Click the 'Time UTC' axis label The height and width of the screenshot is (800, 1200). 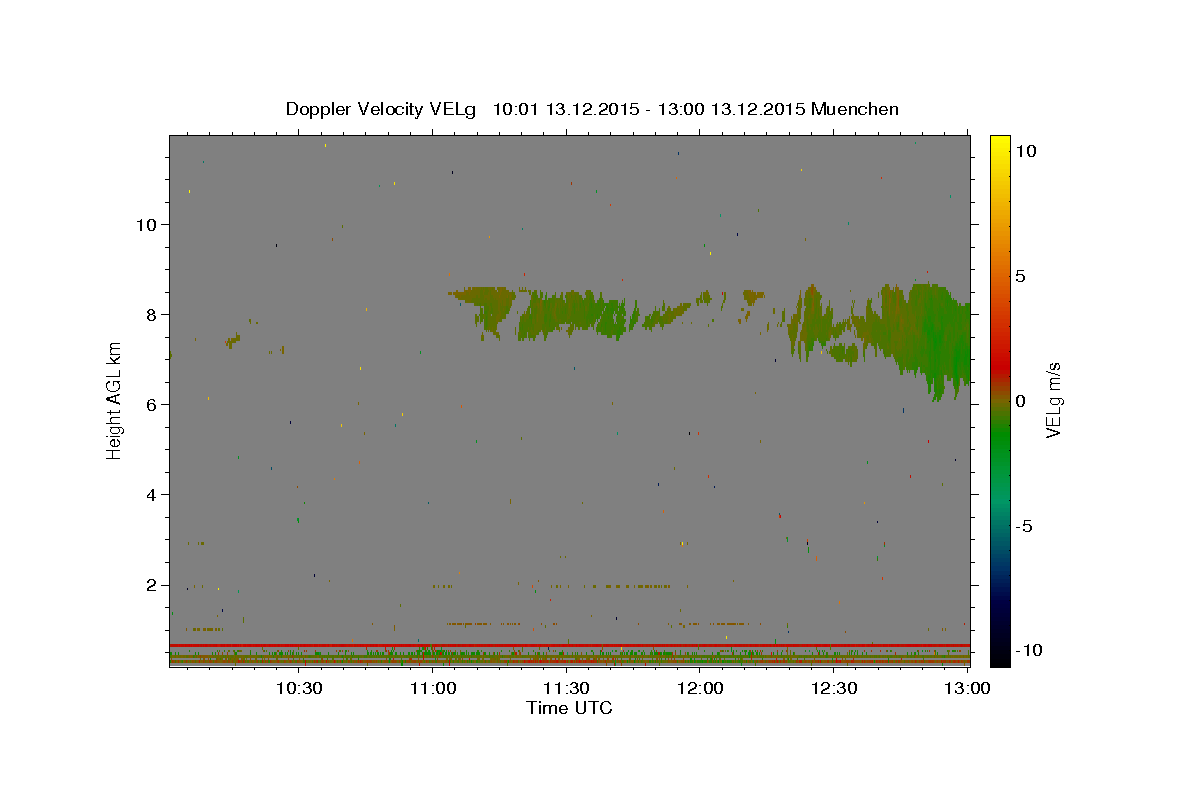tap(569, 708)
